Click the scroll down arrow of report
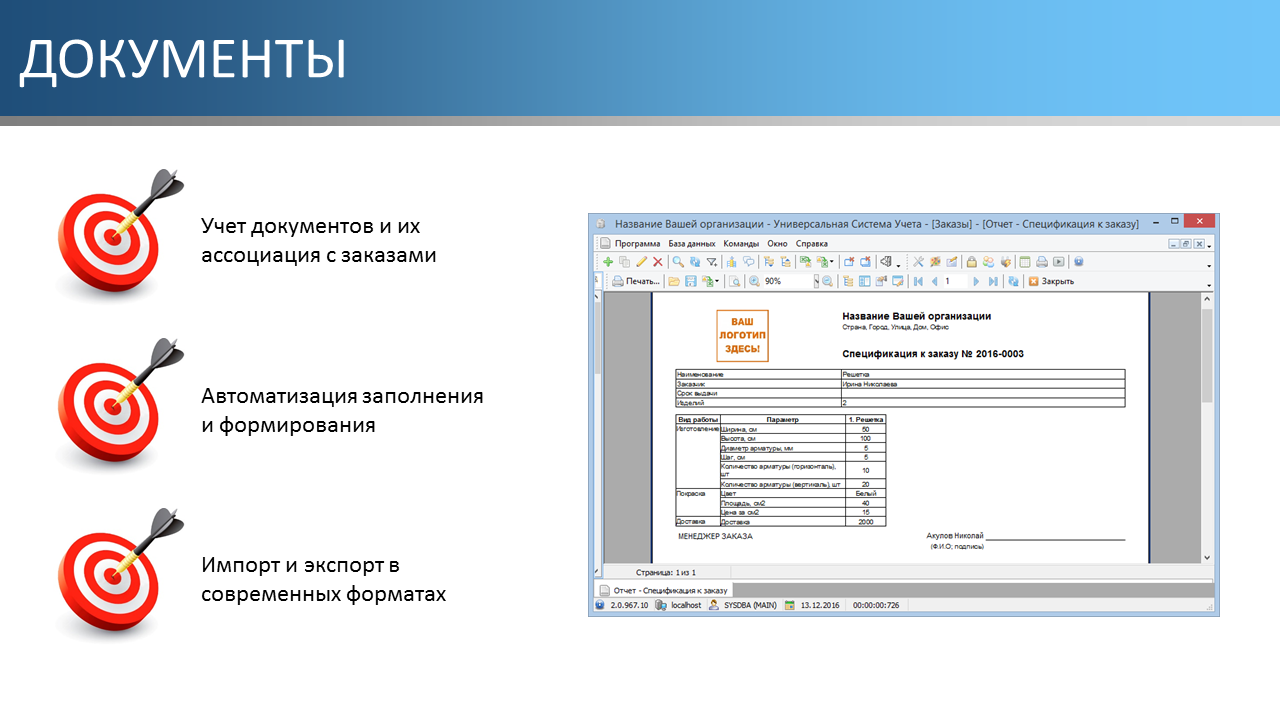The image size is (1280, 720). click(x=1207, y=557)
